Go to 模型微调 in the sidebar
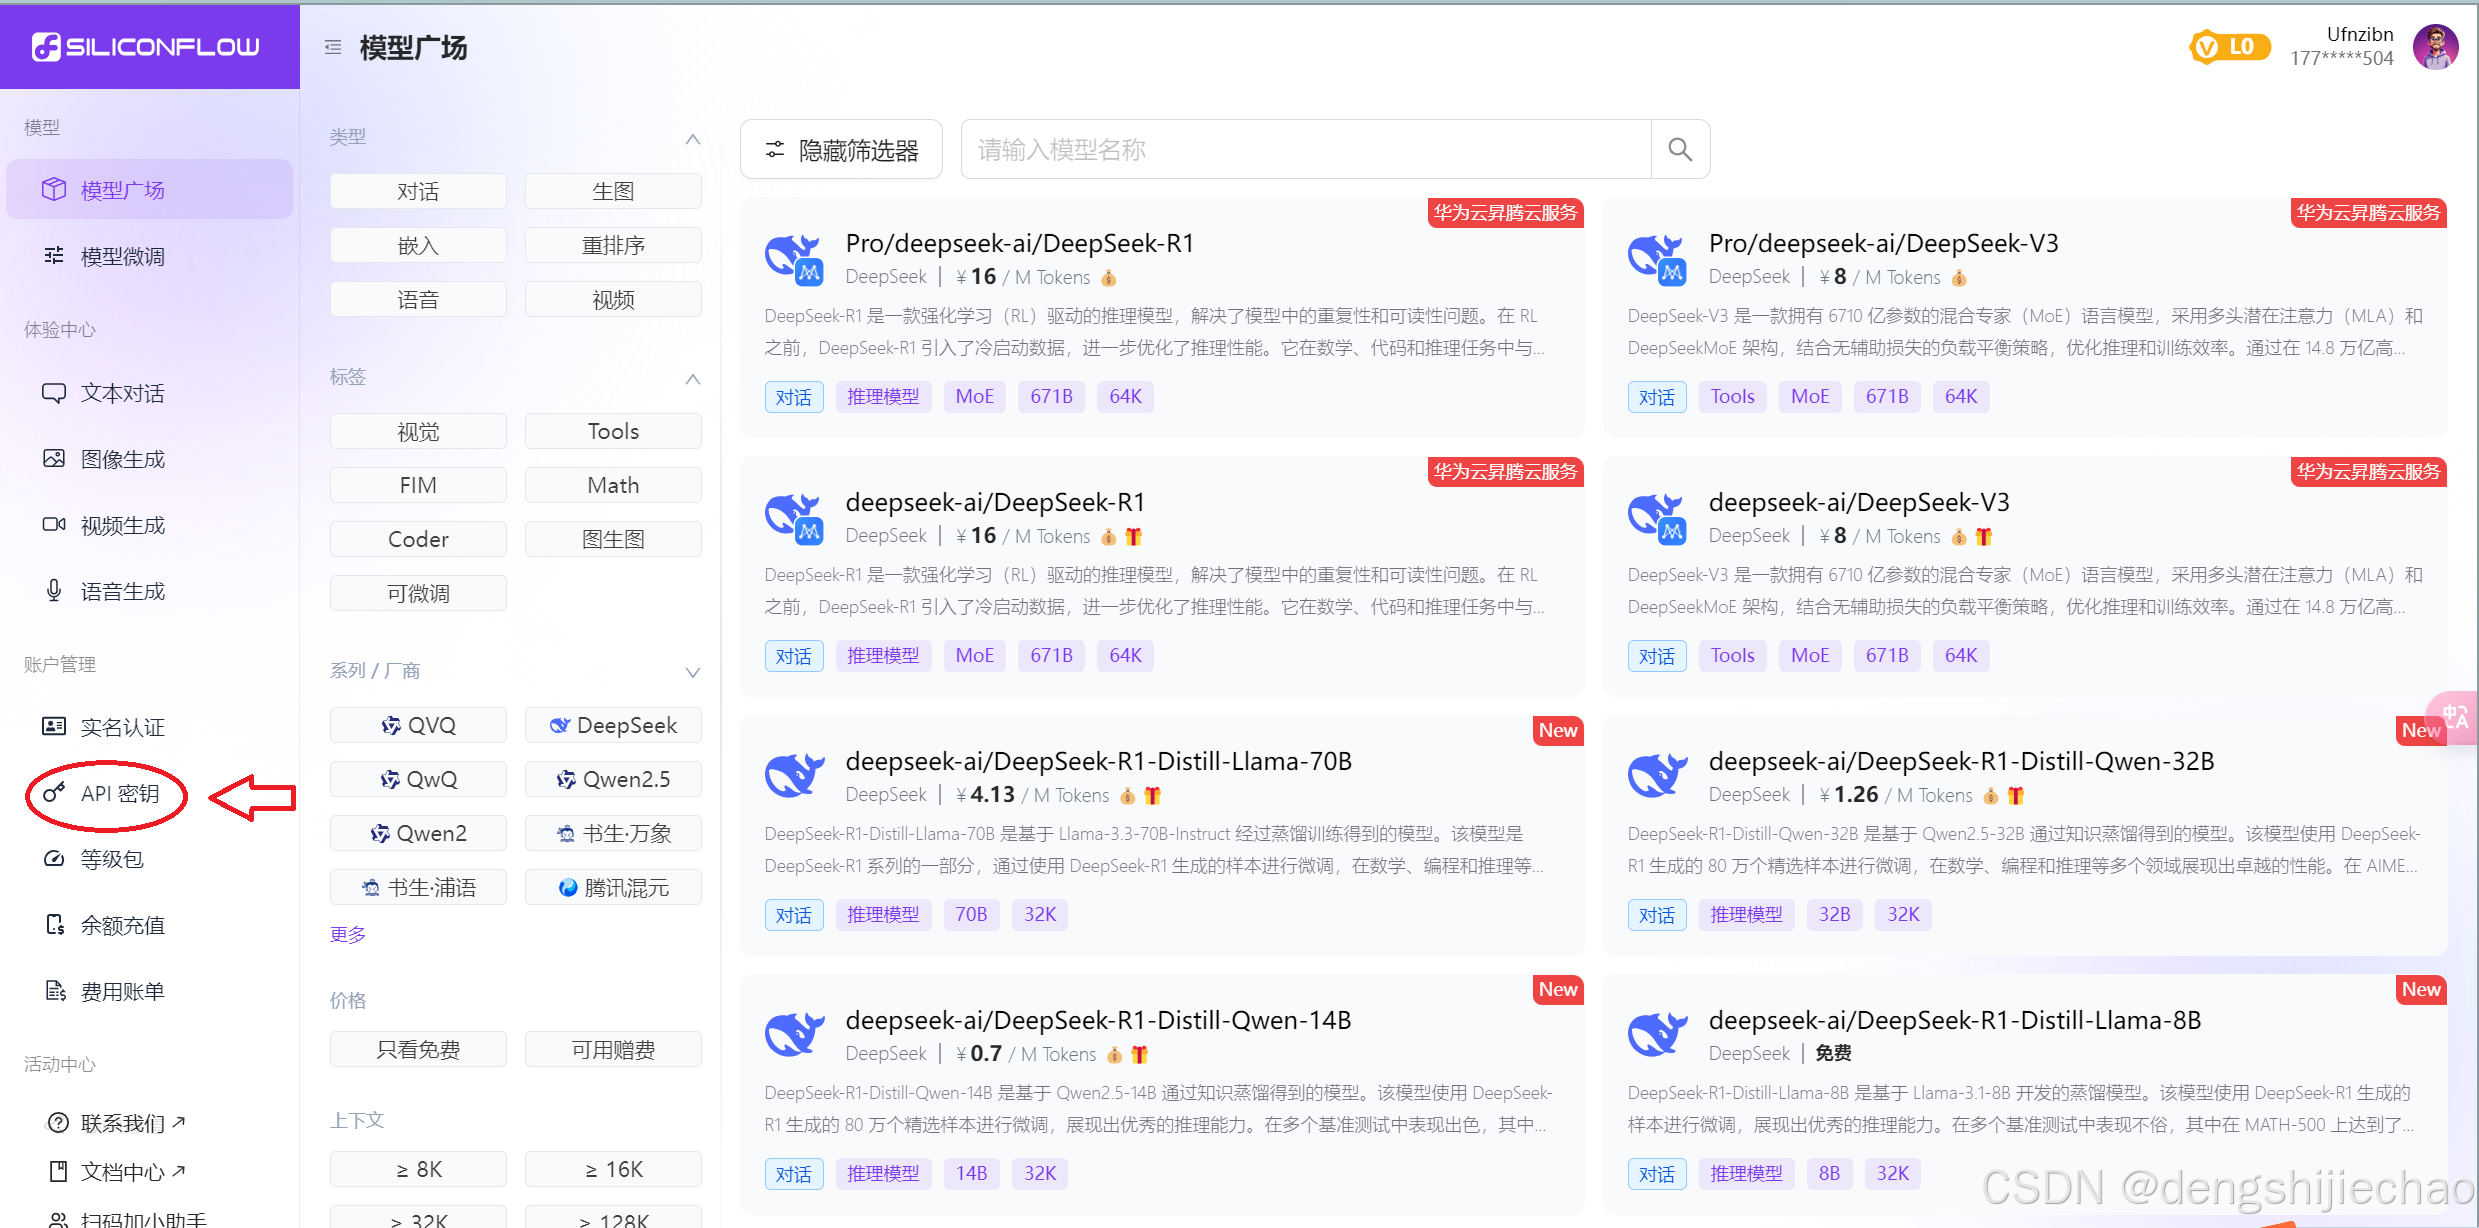The height and width of the screenshot is (1228, 2479). coord(122,256)
